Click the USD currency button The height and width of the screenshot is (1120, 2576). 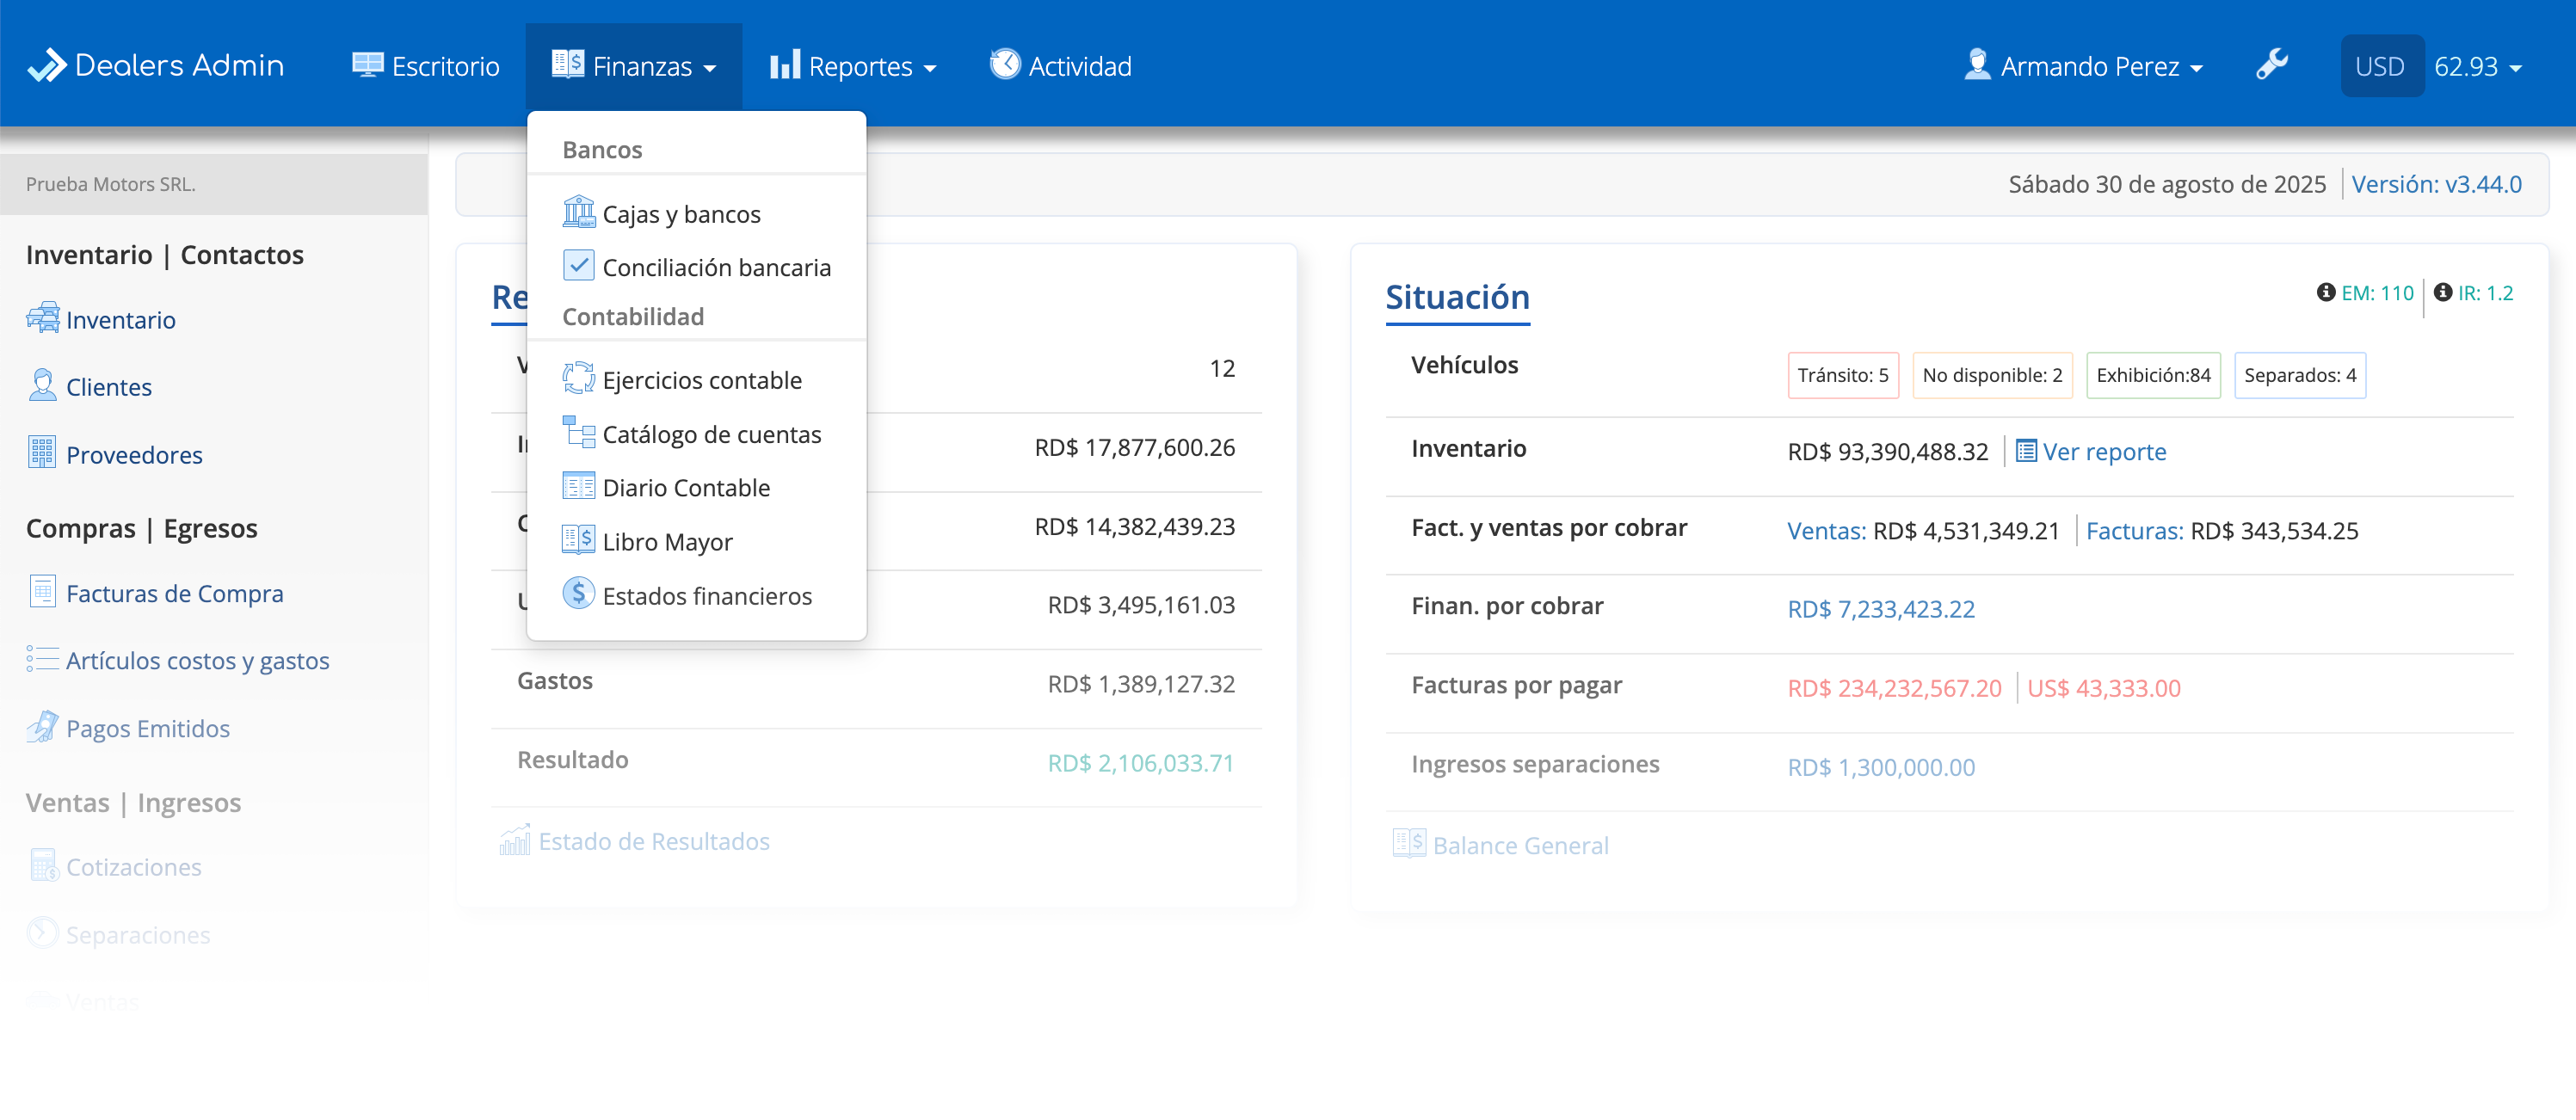[x=2380, y=66]
